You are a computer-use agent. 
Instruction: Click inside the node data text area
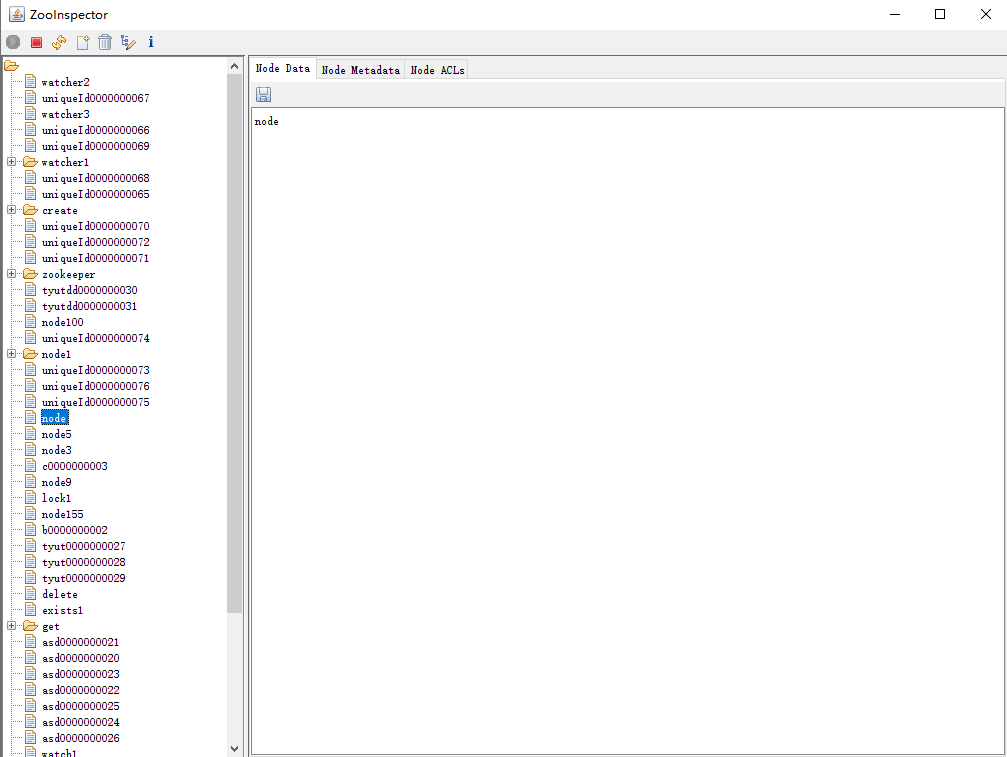[x=627, y=431]
